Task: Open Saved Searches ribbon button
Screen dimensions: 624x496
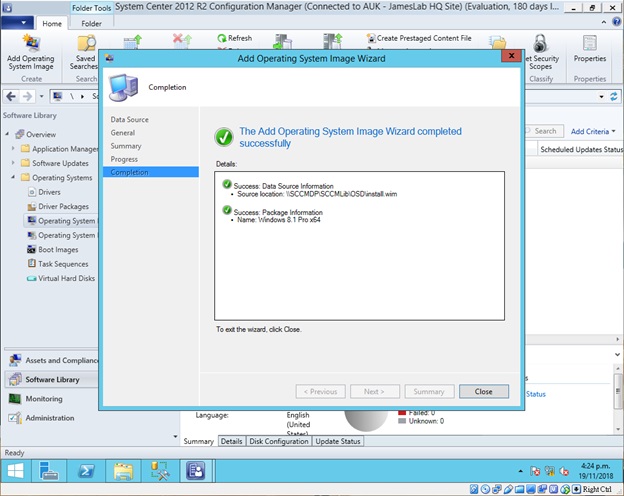Action: [85, 52]
